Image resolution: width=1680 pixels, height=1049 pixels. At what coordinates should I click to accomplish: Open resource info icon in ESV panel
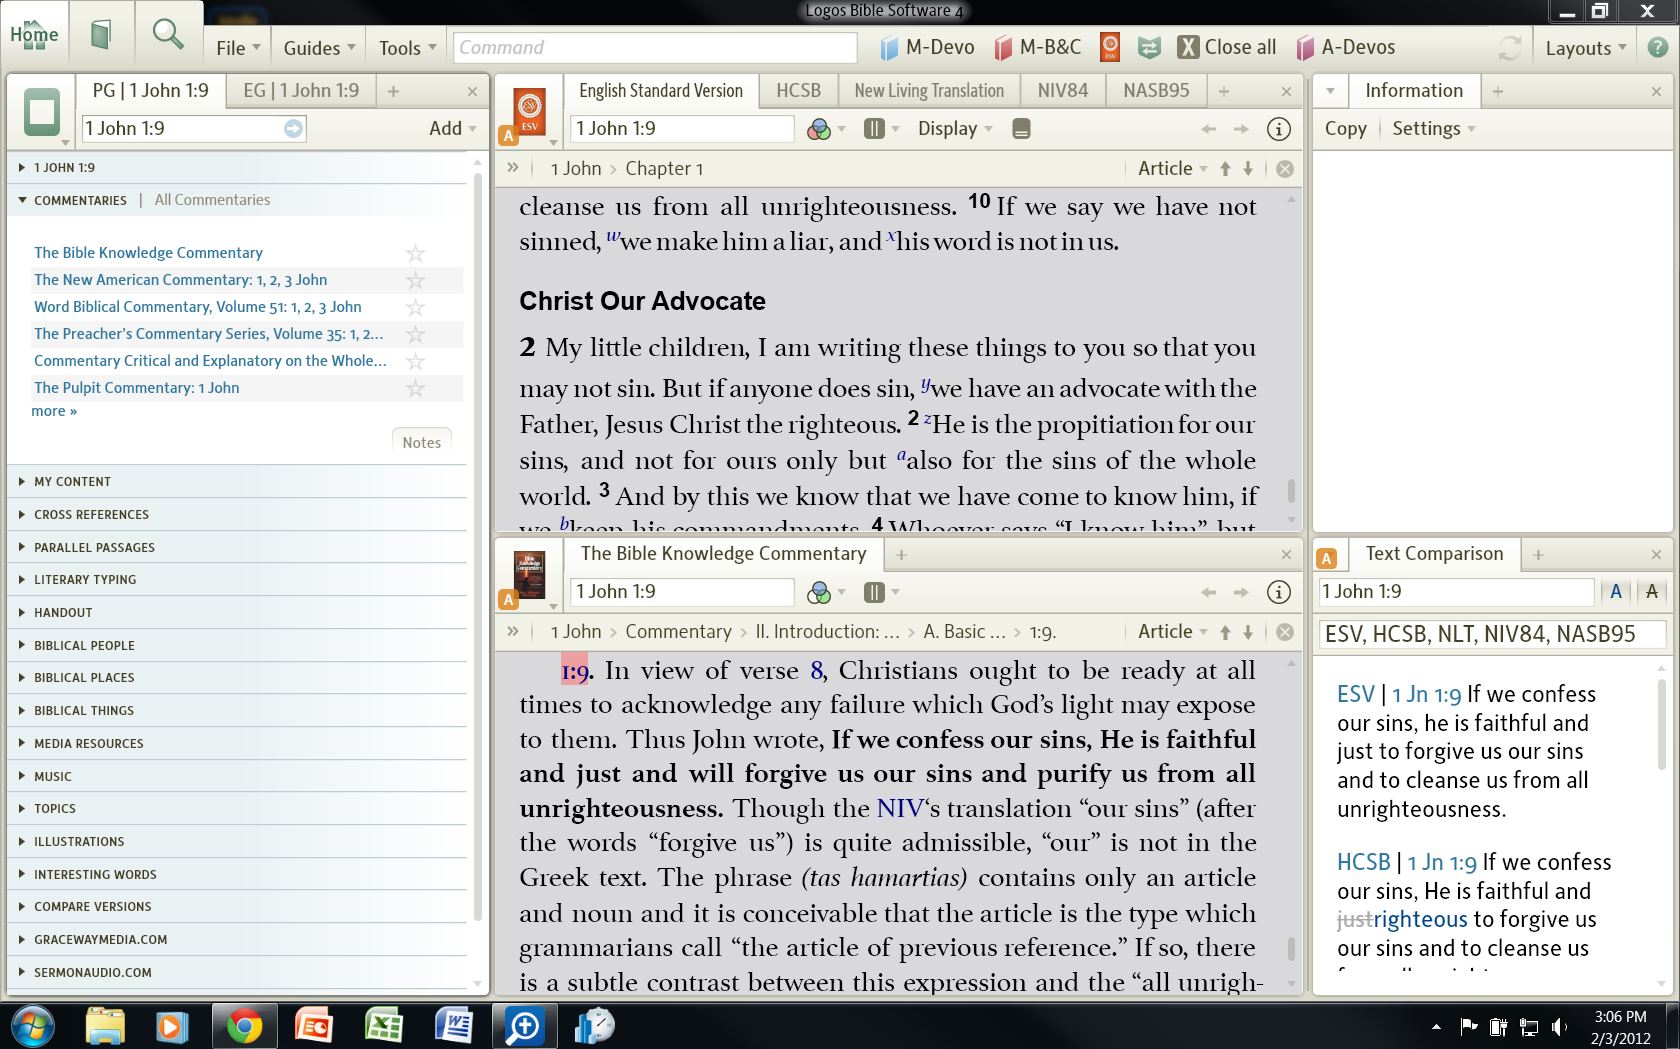point(1278,129)
